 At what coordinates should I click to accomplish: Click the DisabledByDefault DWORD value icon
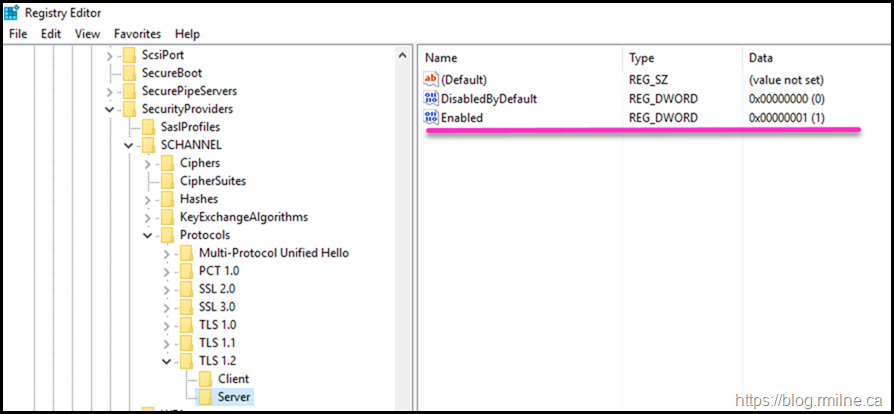pos(431,98)
